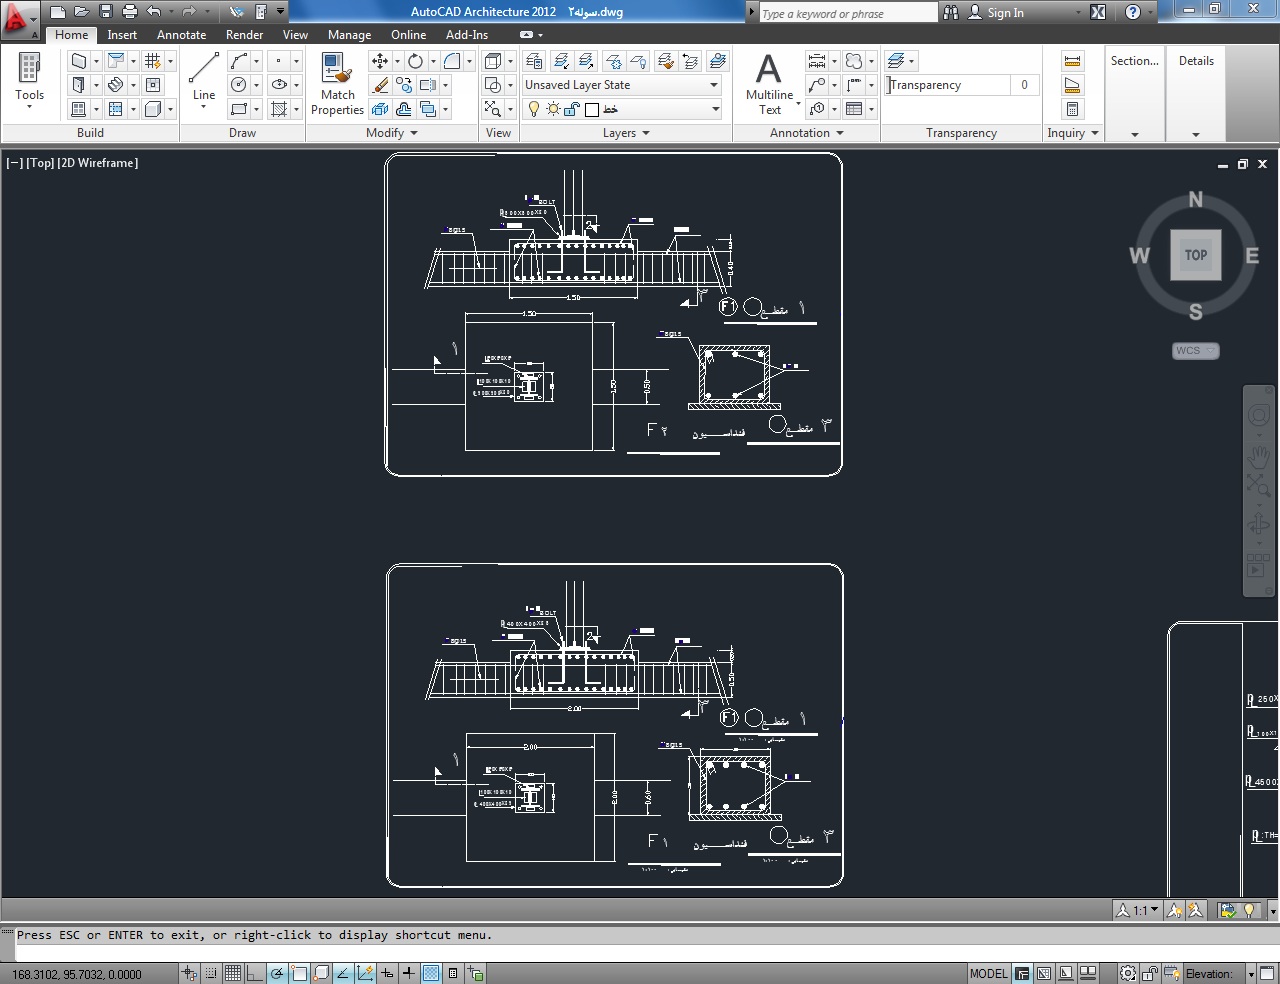Click the MODEL space button
1280x984 pixels.
coord(988,973)
